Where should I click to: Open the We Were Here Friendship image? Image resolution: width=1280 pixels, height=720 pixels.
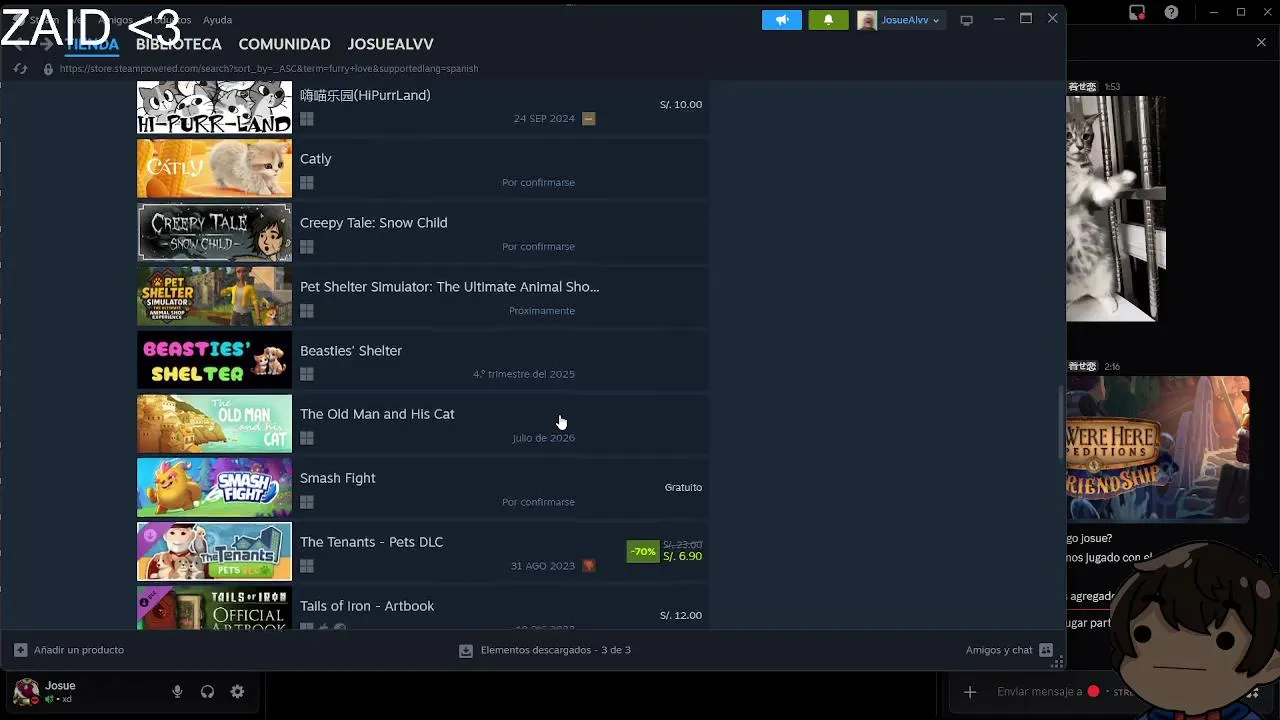click(1158, 449)
